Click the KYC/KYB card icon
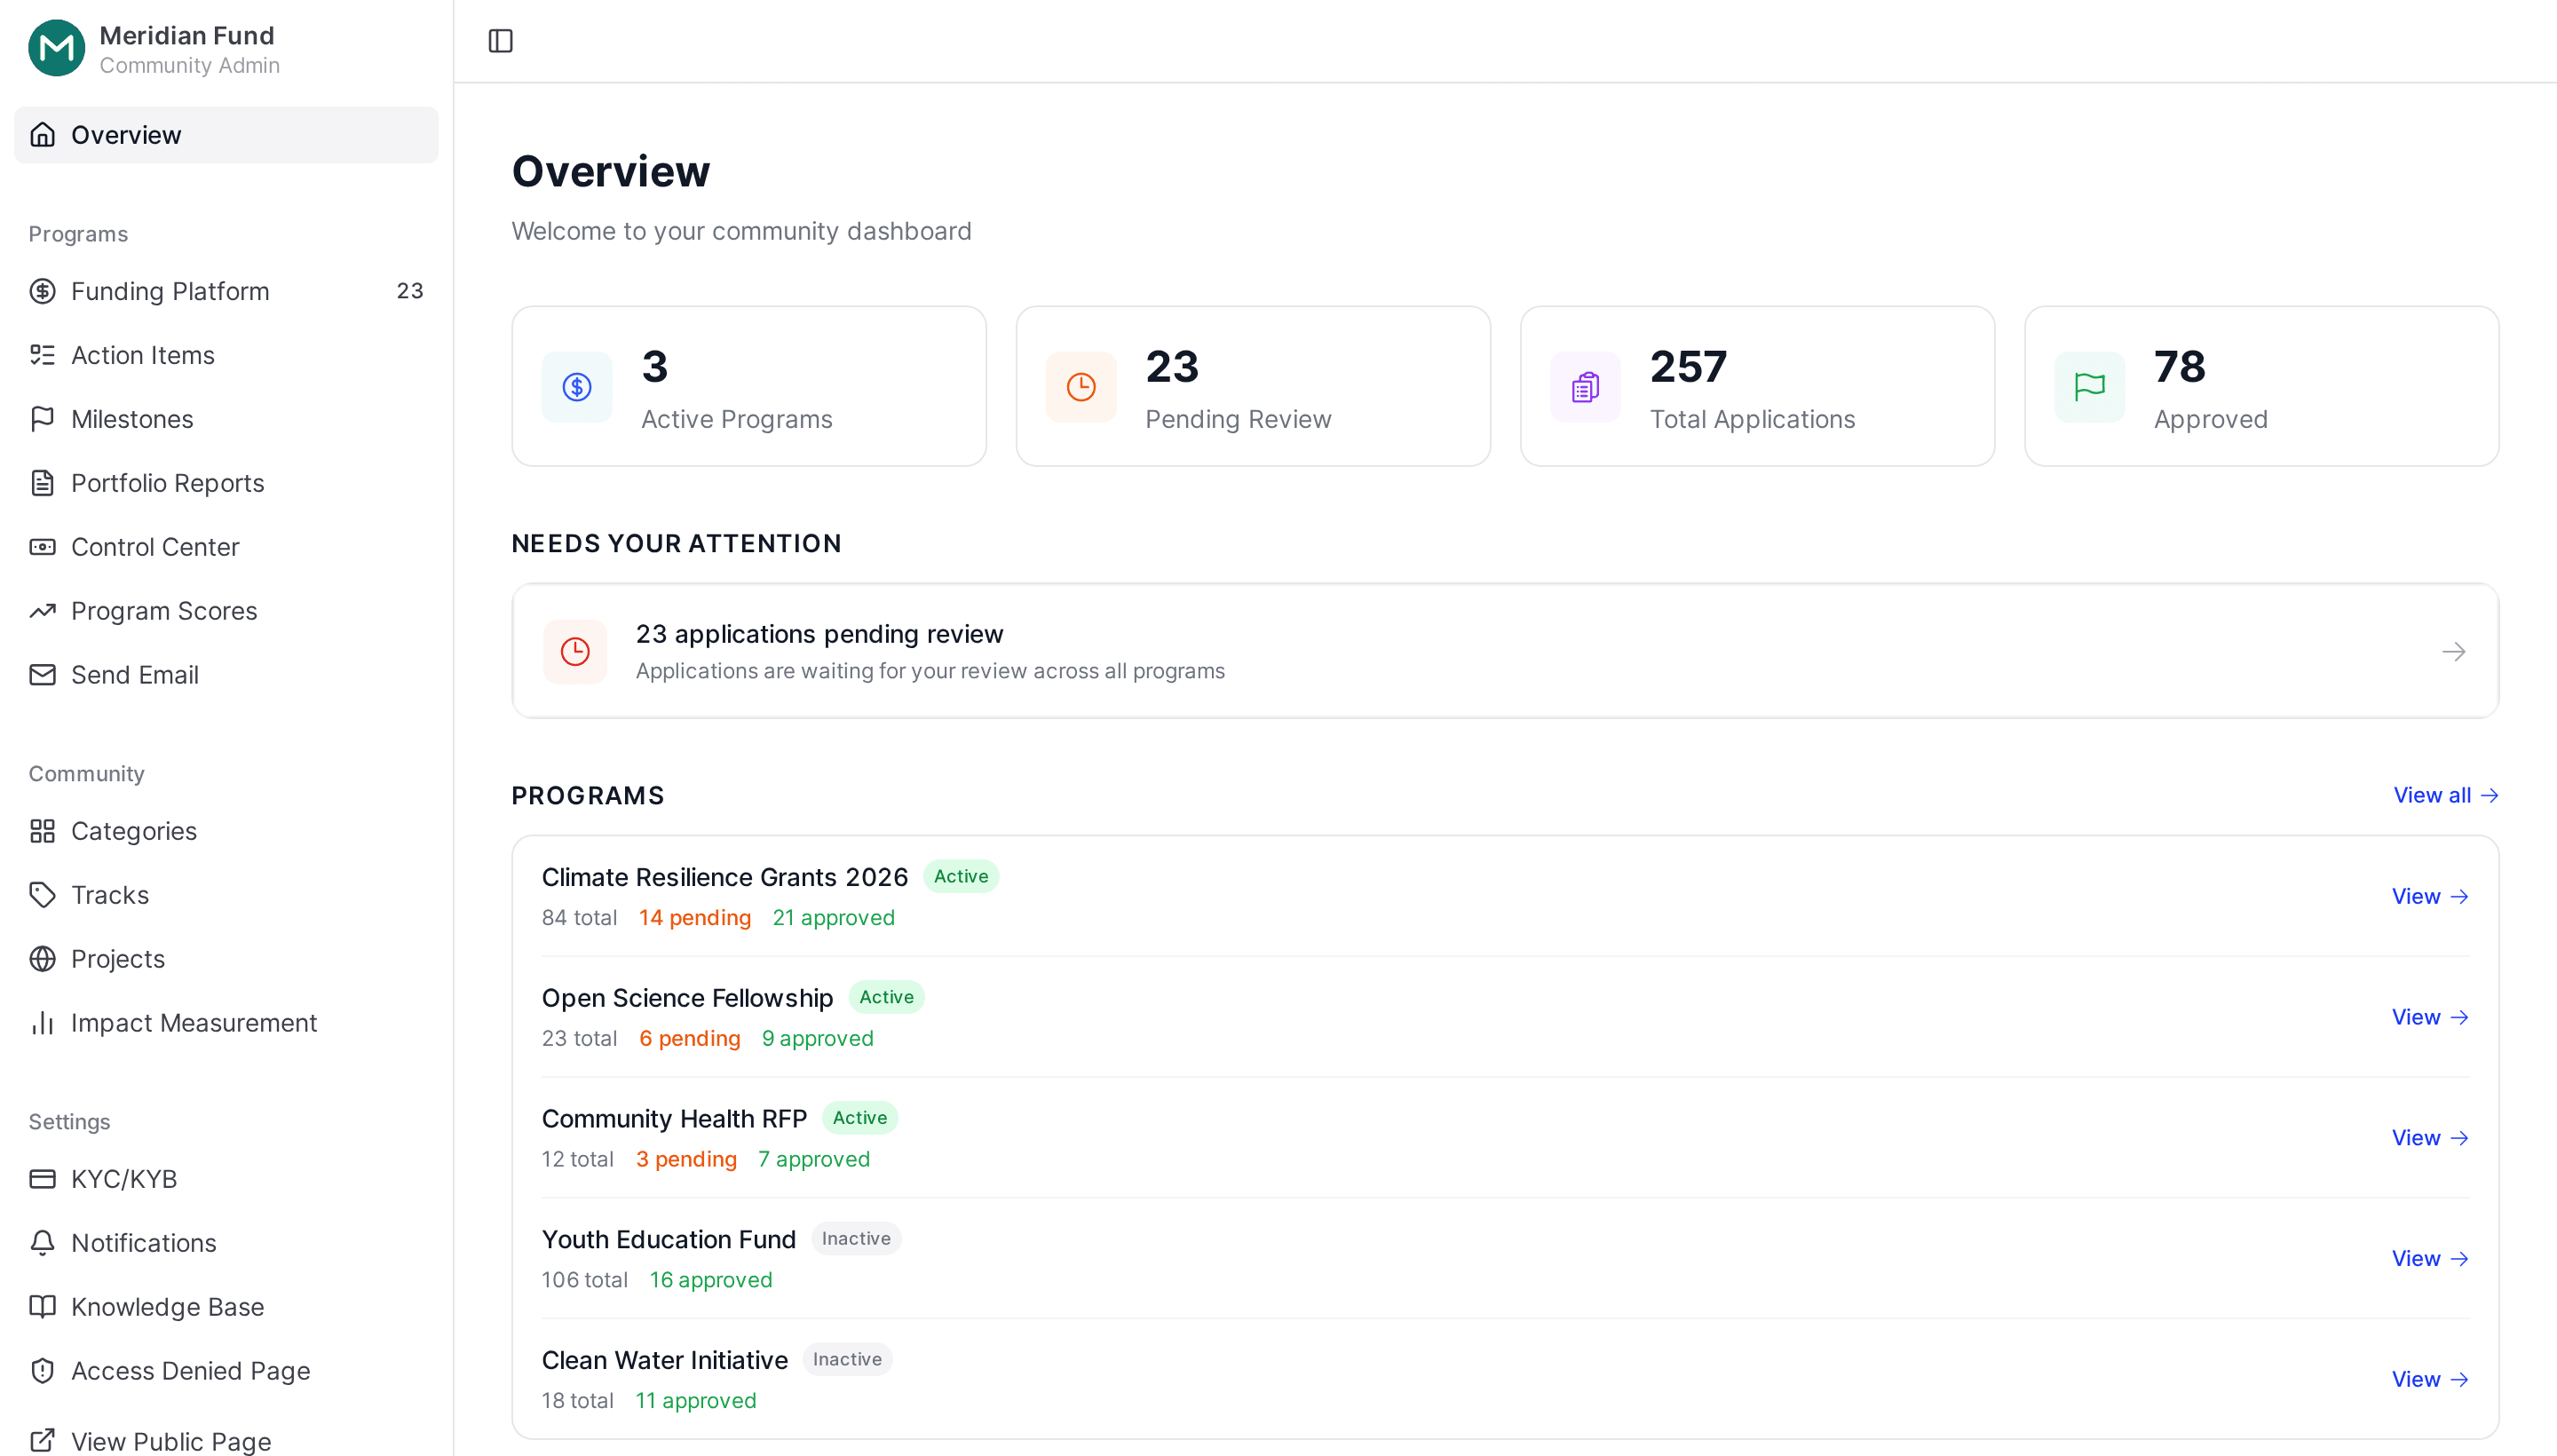This screenshot has height=1456, width=2557. tap(42, 1179)
